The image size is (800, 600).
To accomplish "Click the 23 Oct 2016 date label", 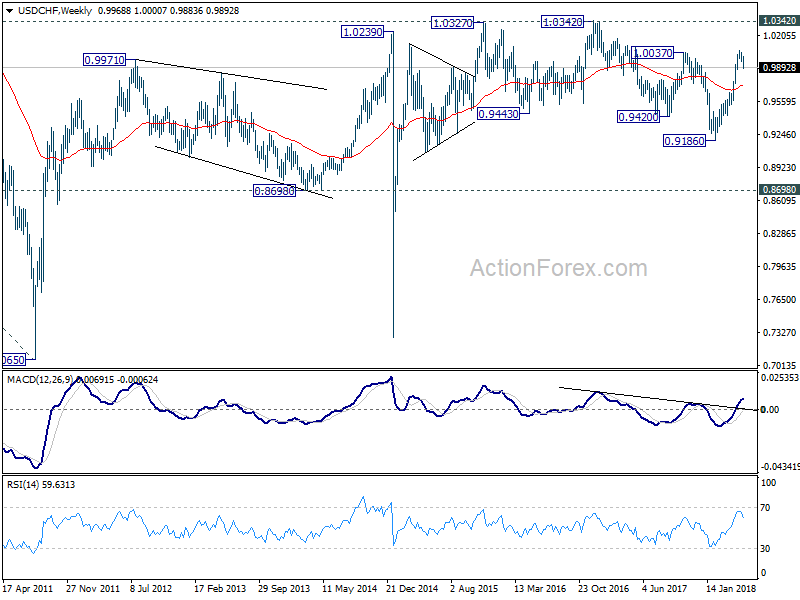I will coord(604,589).
